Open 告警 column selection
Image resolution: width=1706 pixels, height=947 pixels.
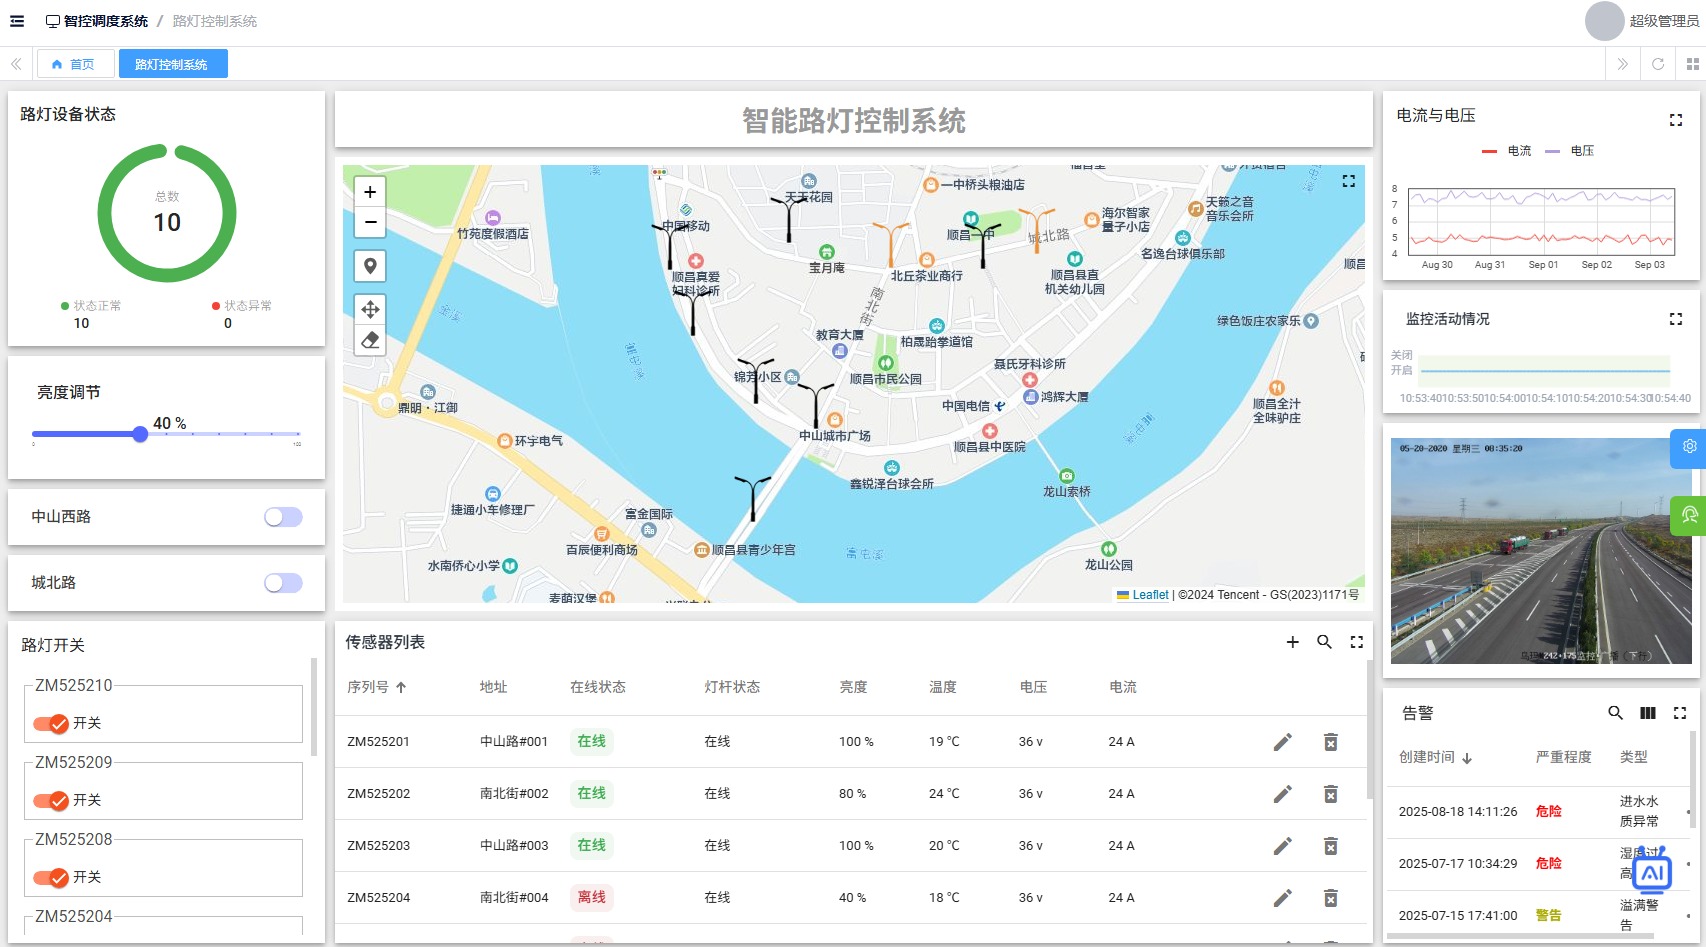(1648, 713)
